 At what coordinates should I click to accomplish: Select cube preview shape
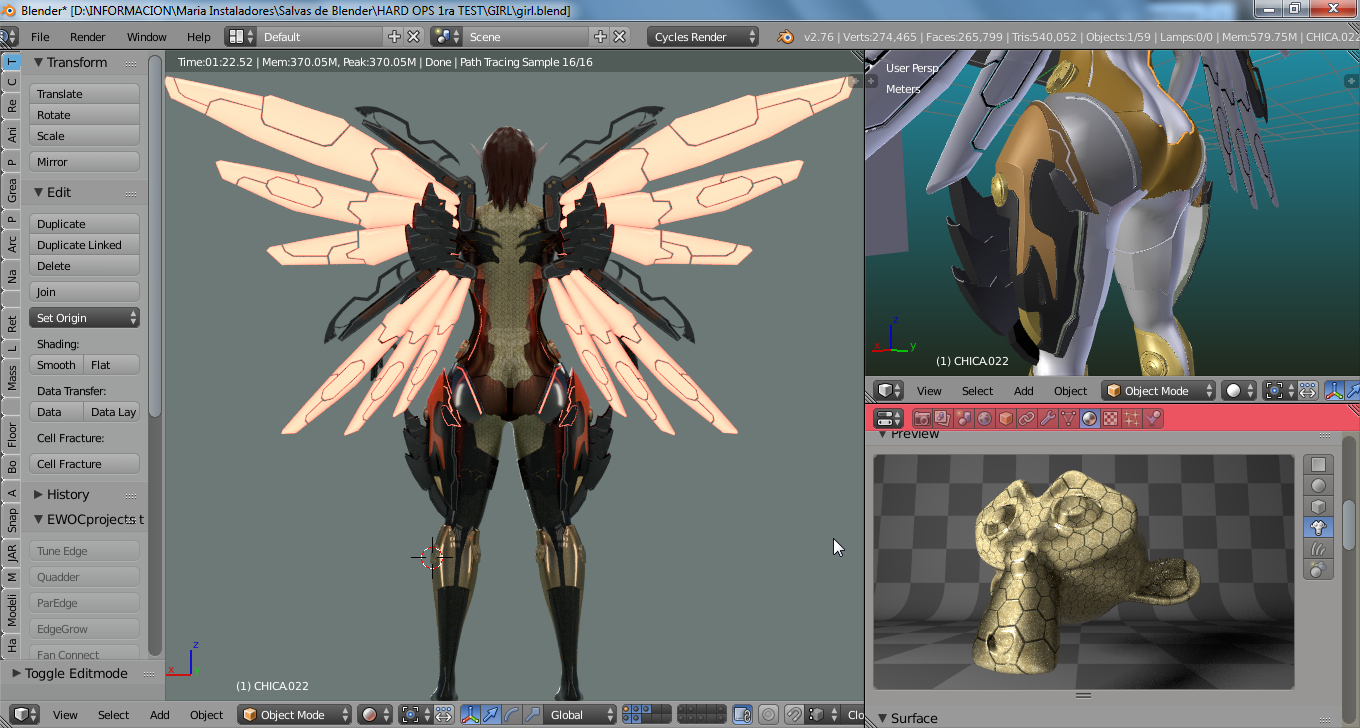[x=1319, y=507]
